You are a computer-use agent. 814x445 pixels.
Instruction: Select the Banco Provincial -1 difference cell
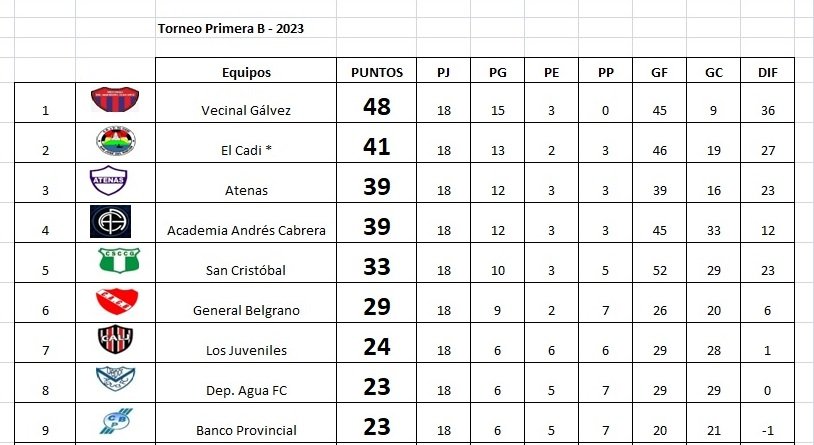pos(768,430)
